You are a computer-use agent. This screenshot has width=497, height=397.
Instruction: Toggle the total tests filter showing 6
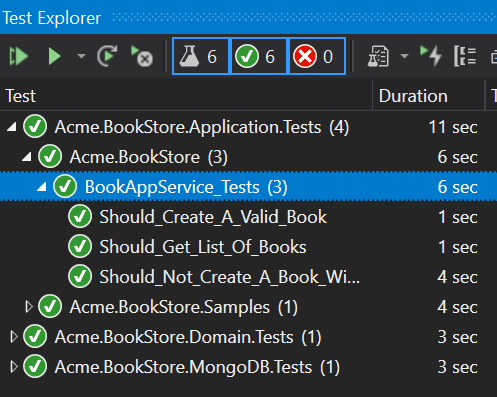(x=200, y=56)
